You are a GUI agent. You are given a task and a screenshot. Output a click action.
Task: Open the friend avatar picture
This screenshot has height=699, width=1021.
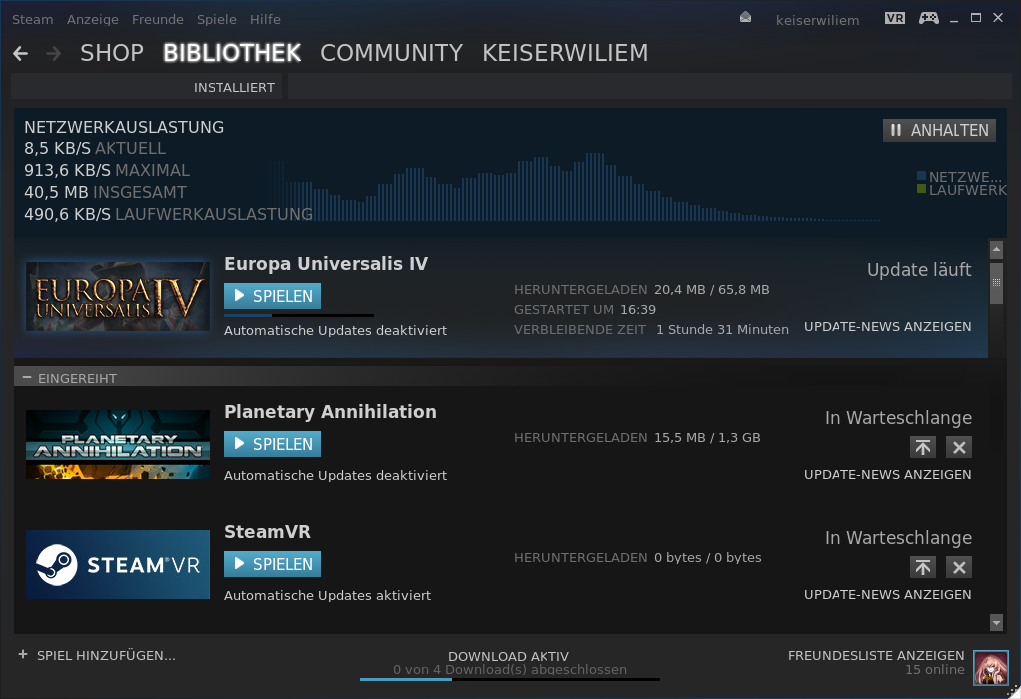[990, 668]
